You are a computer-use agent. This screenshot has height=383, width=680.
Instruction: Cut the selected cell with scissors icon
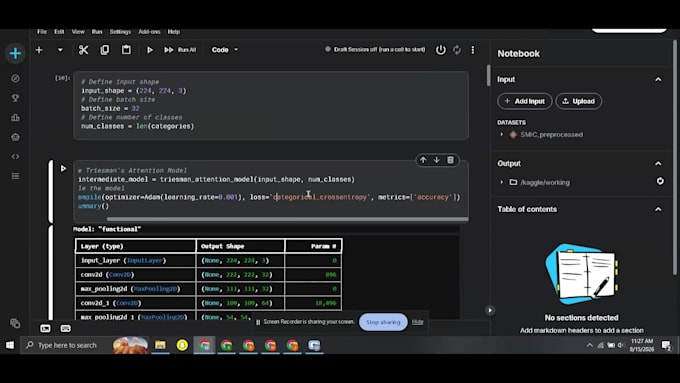click(x=83, y=50)
